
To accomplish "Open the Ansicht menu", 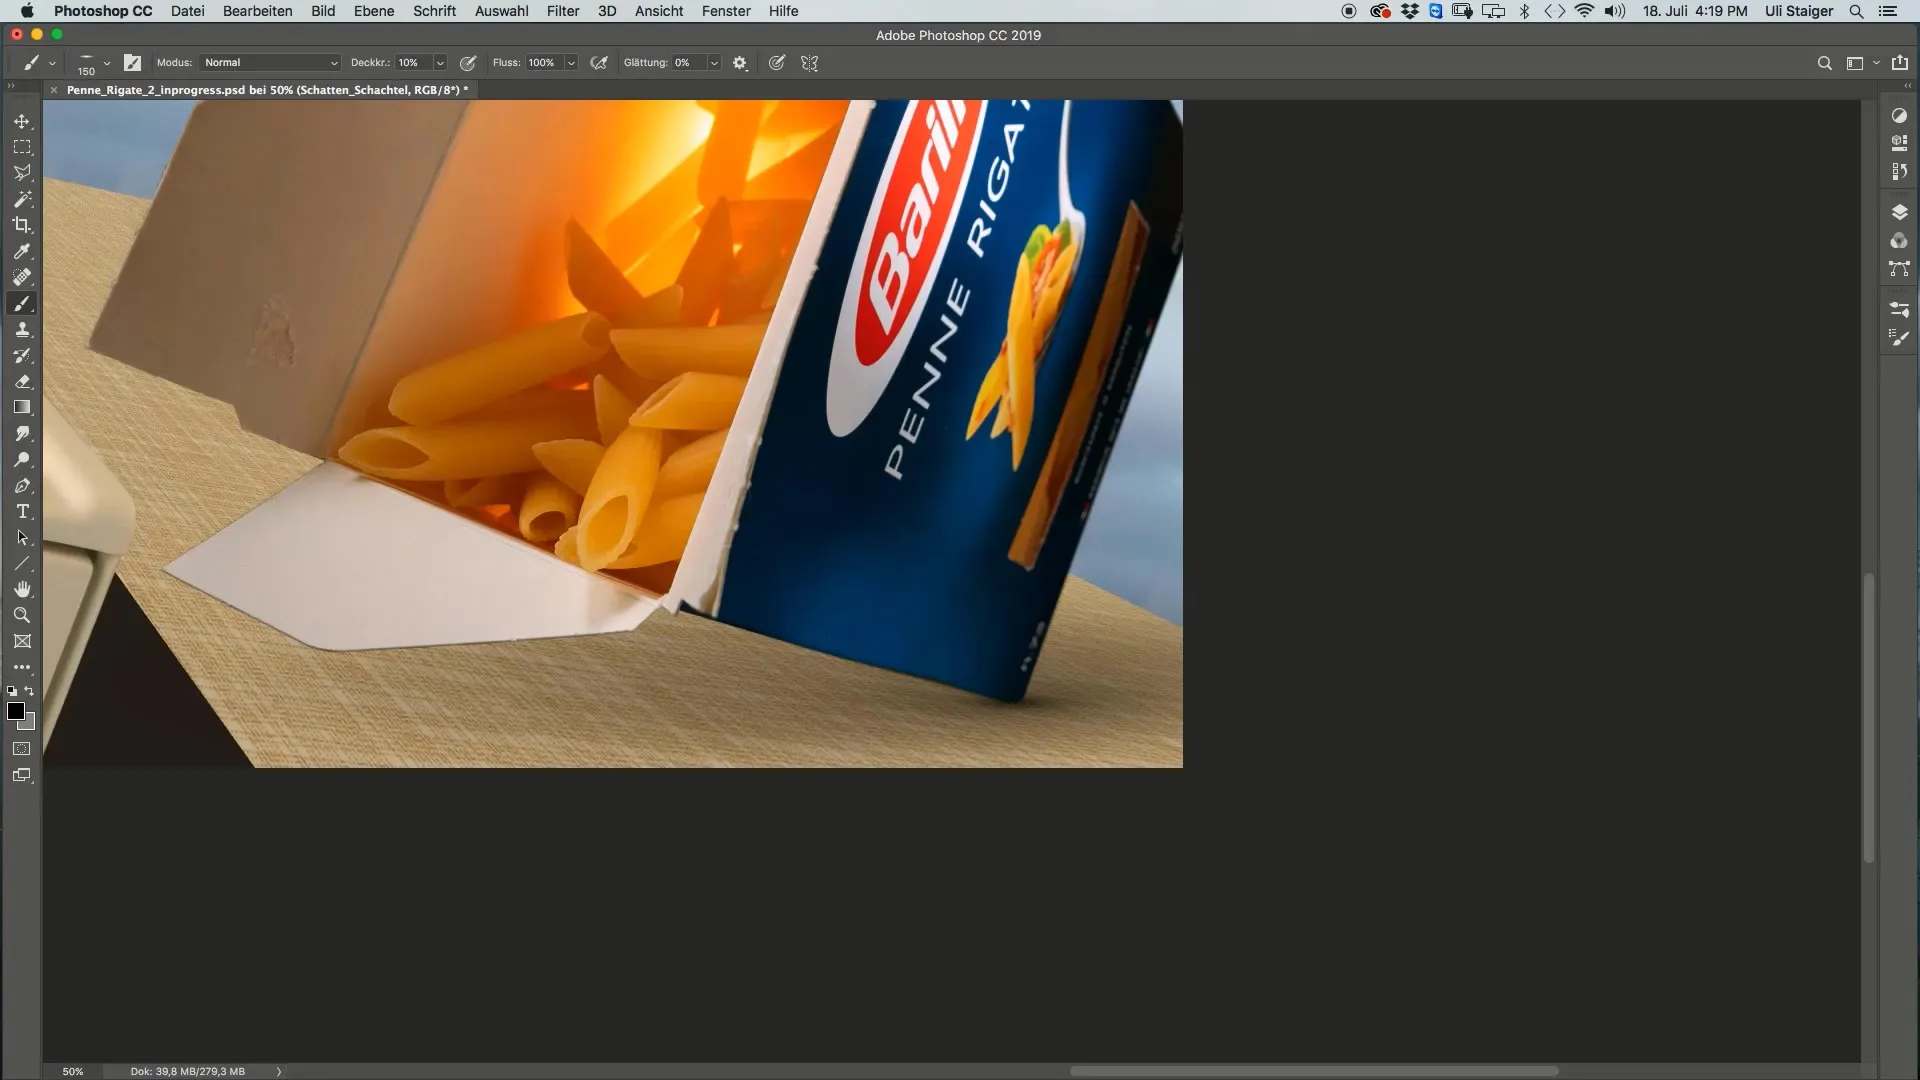I will (659, 11).
